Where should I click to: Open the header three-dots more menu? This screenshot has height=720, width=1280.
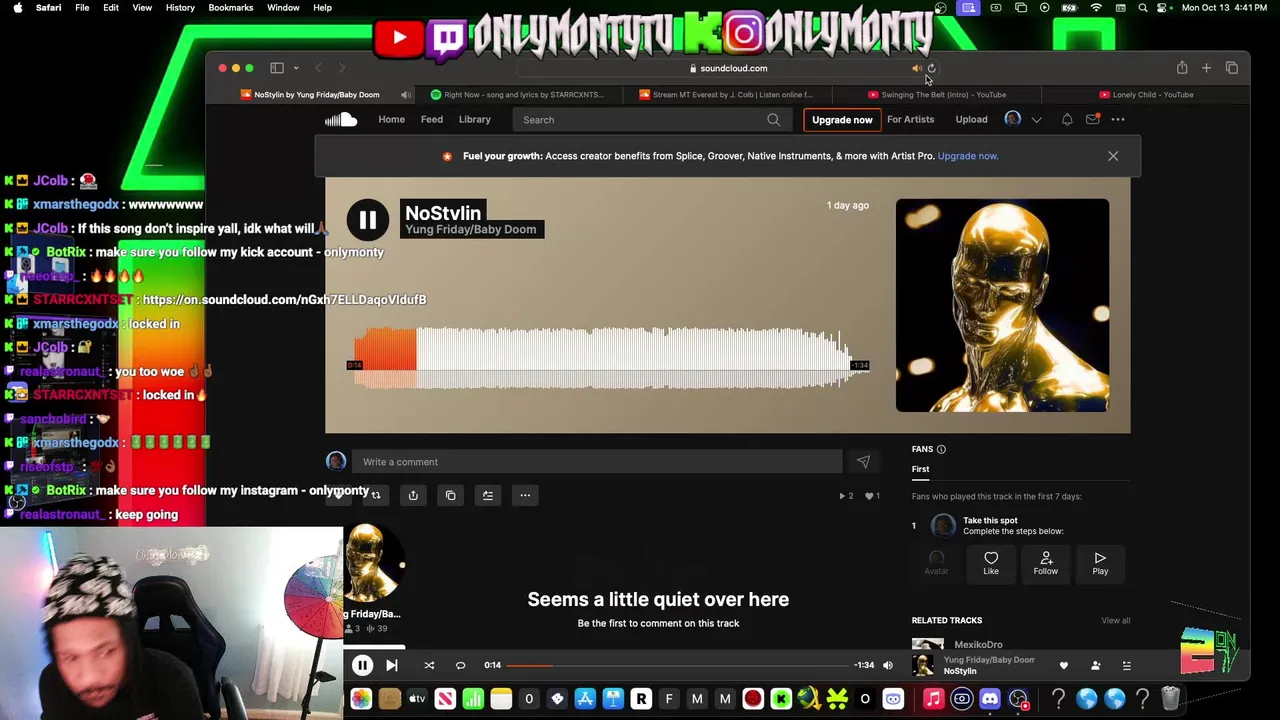coord(1118,119)
